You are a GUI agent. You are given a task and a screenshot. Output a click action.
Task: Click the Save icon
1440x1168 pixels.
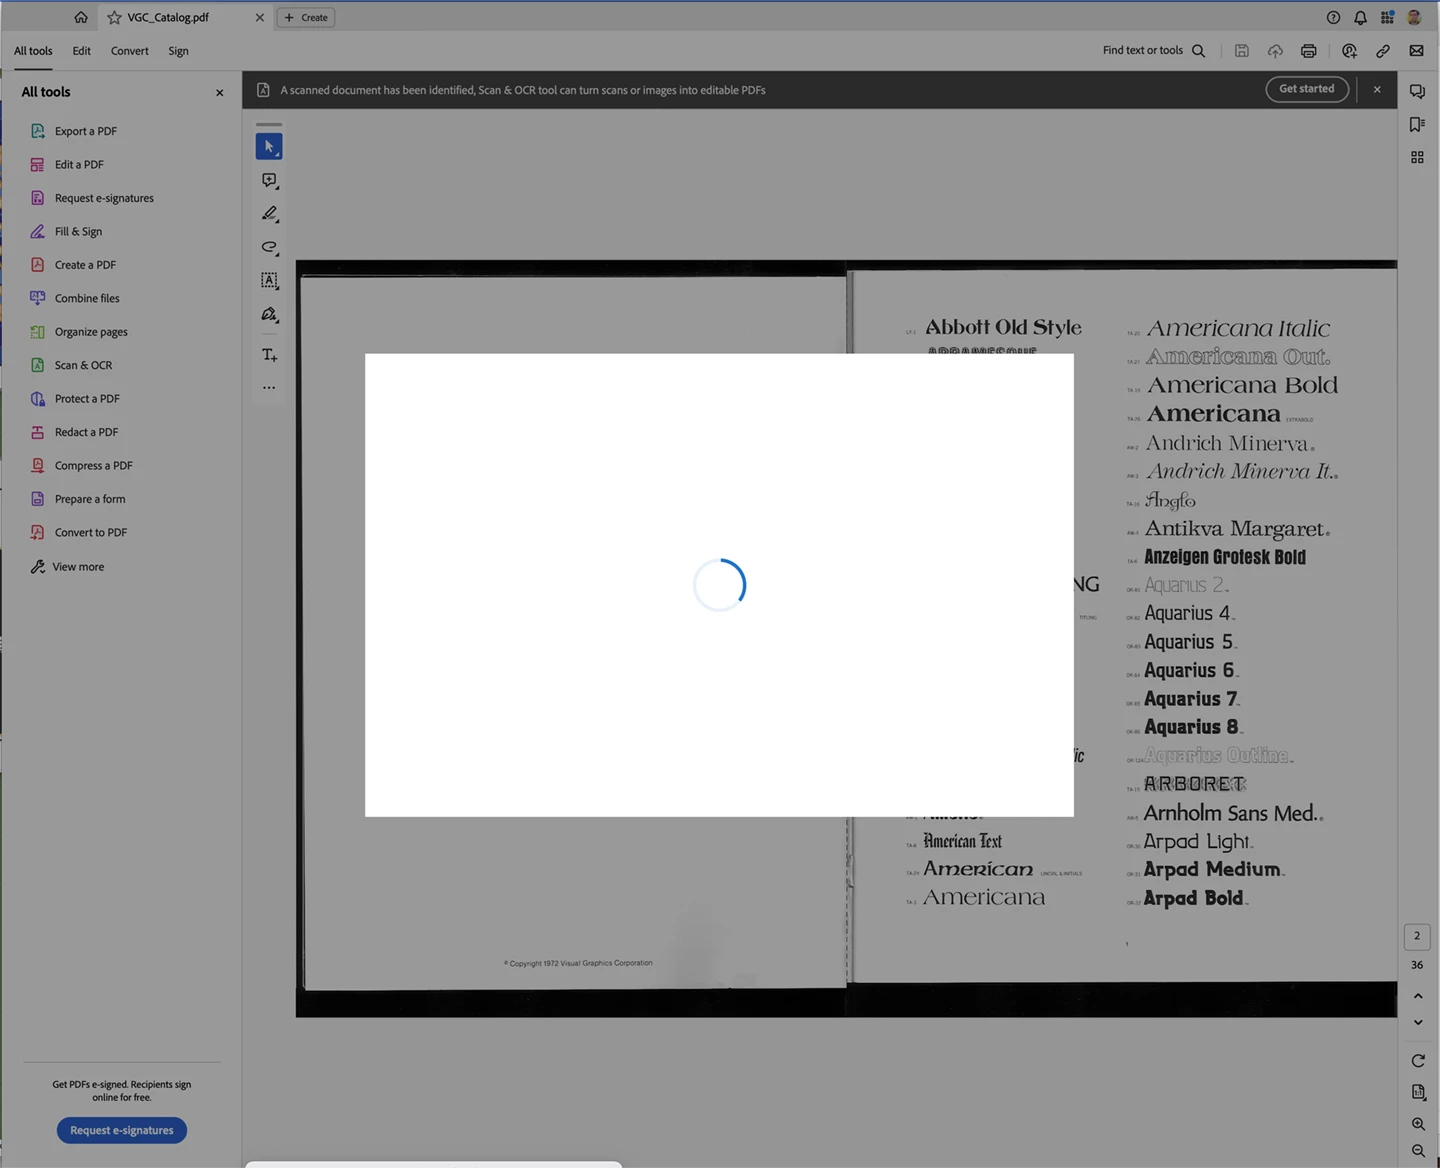click(1241, 50)
